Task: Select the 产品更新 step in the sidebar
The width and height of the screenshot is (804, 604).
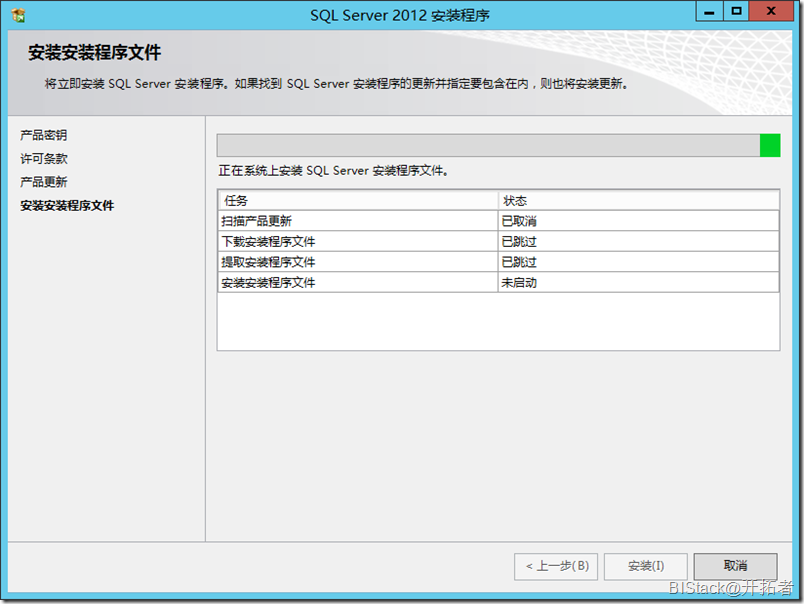Action: point(44,182)
